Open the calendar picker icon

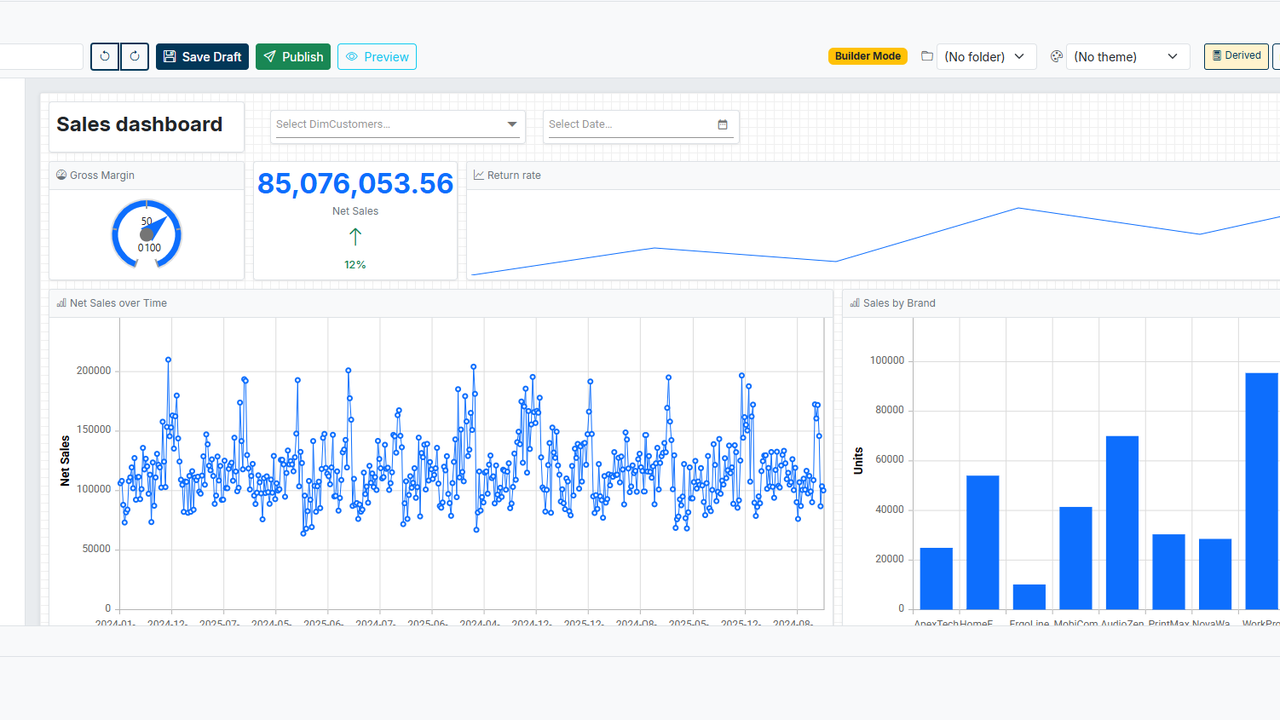(723, 125)
